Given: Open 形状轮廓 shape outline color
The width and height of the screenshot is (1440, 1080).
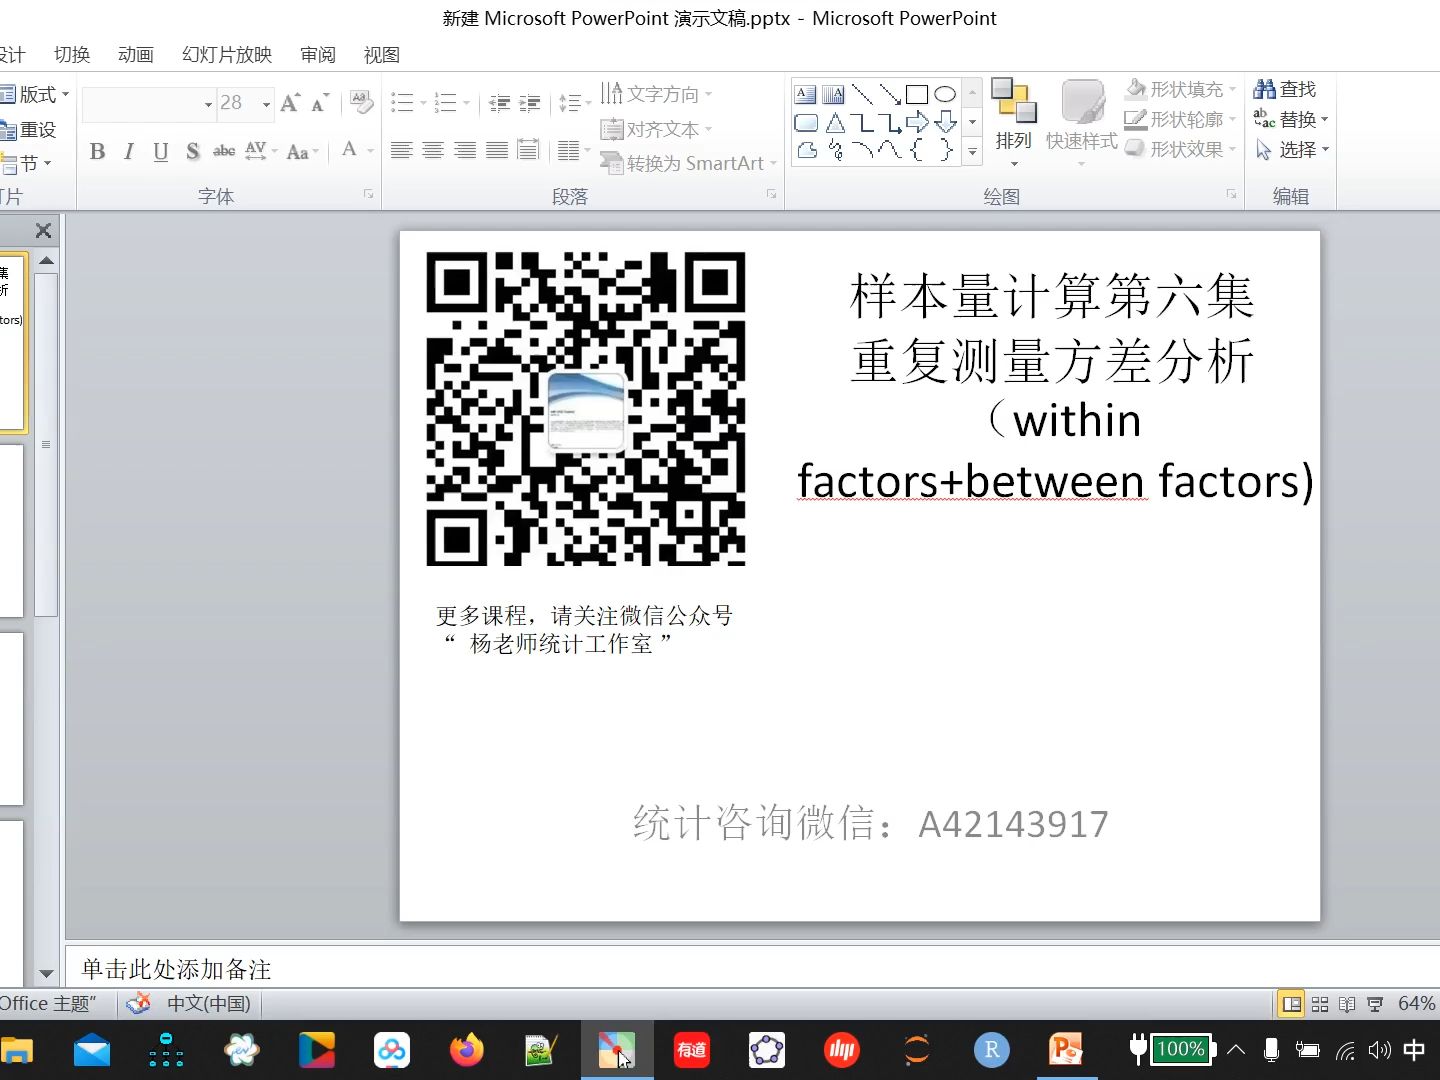Looking at the screenshot, I should click(x=1180, y=119).
